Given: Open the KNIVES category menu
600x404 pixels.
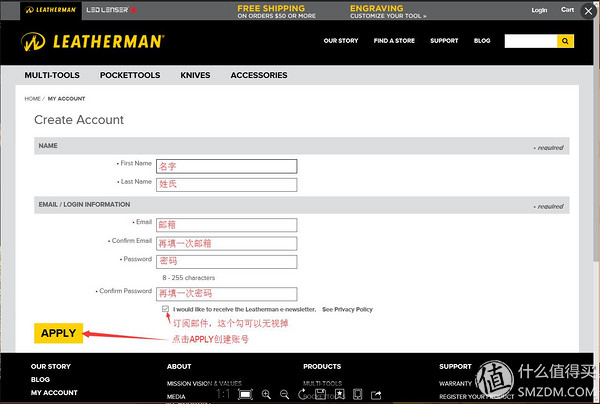Looking at the screenshot, I should (x=195, y=75).
